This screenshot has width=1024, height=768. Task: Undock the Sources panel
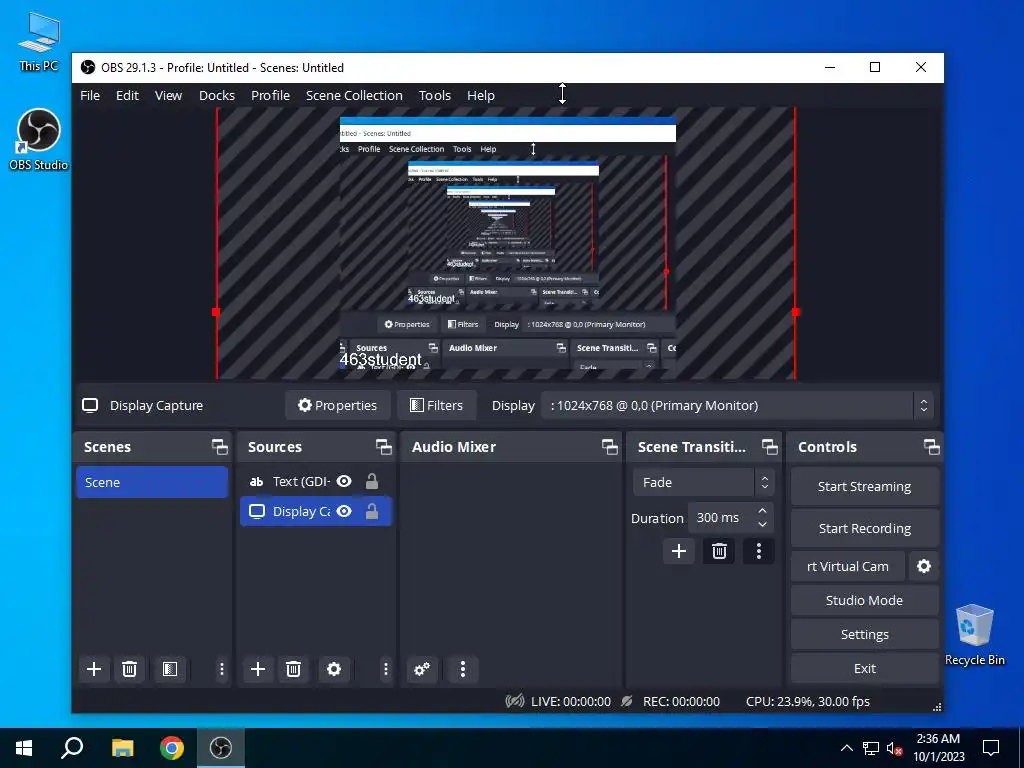pos(383,447)
